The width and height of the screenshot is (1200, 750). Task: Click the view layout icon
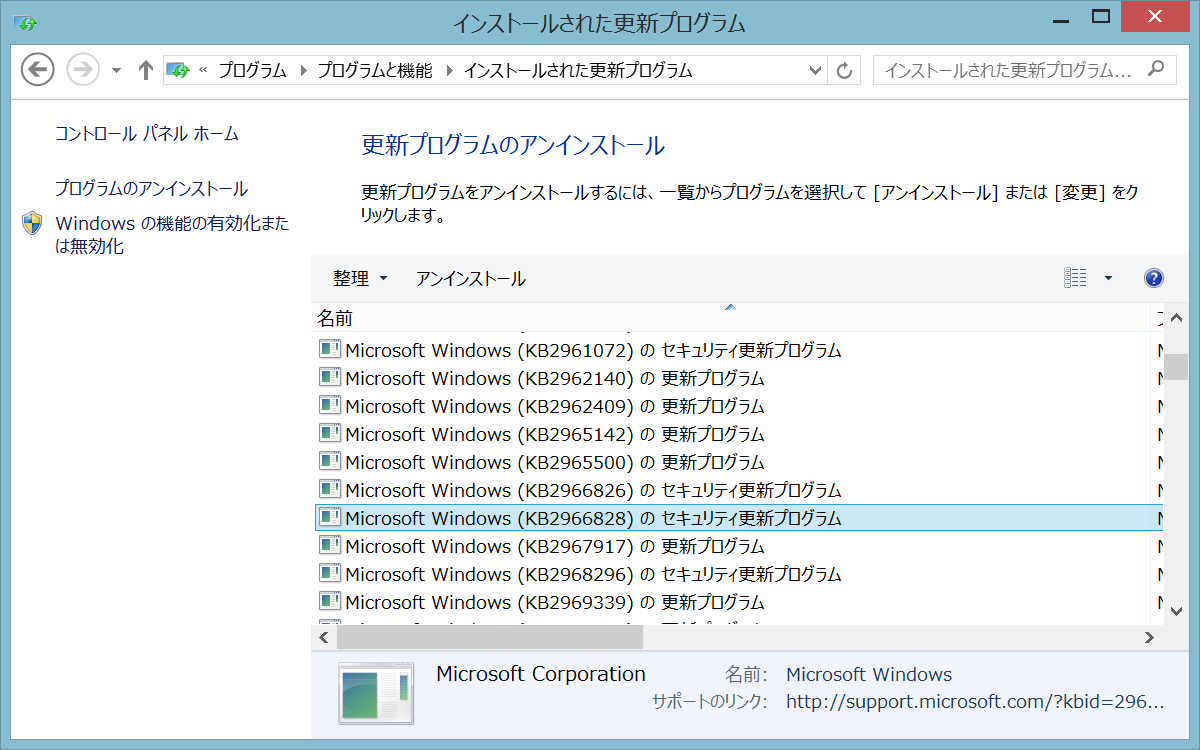(x=1075, y=278)
